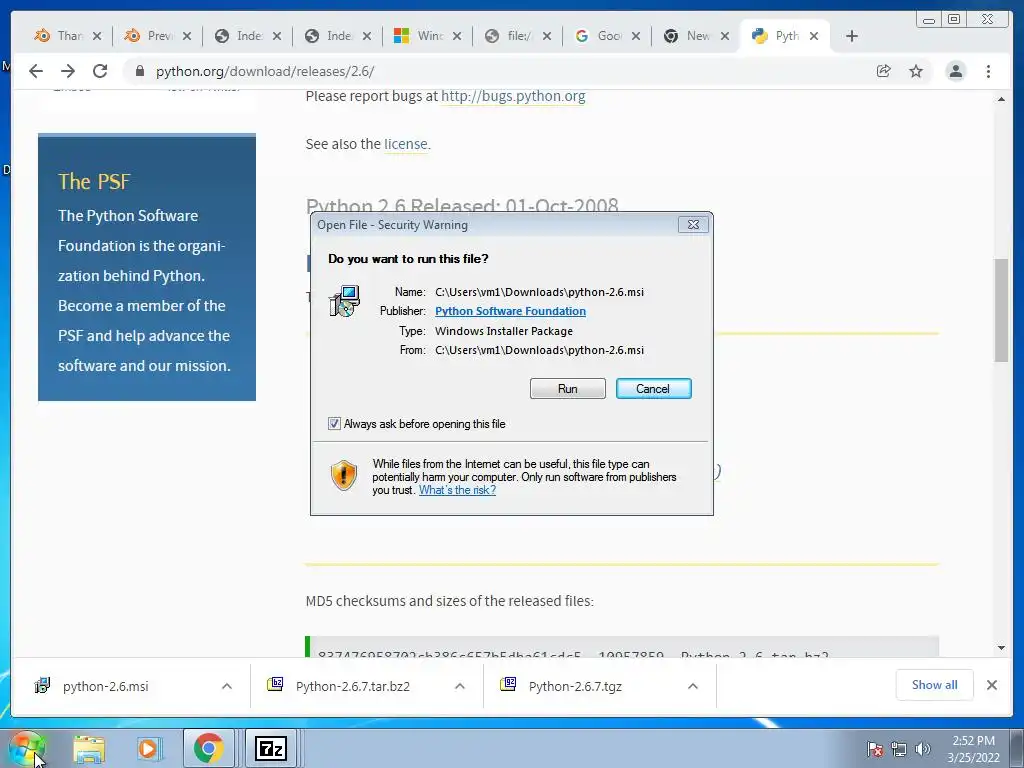This screenshot has height=768, width=1024.
Task: Click the Chrome taskbar icon
Action: (x=208, y=748)
